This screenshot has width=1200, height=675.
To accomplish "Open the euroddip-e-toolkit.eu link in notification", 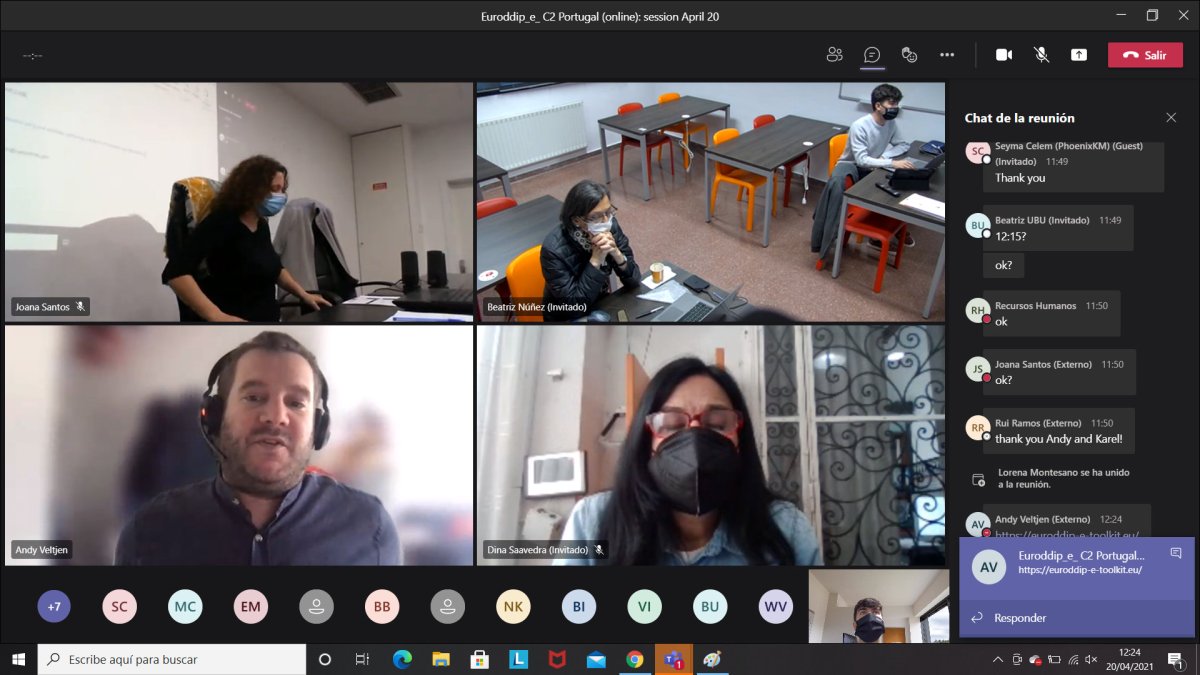I will coord(1080,570).
